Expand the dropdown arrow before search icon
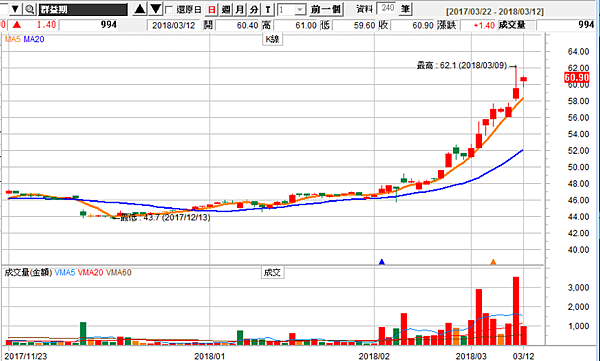Image resolution: width=600 pixels, height=361 pixels. pyautogui.click(x=15, y=9)
